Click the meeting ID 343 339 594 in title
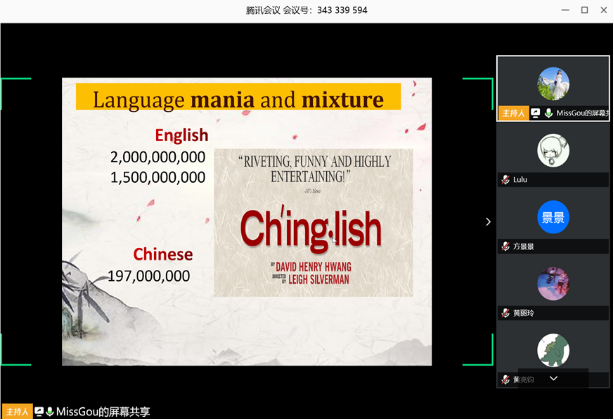Viewport: 614px width, 420px height. [x=342, y=10]
